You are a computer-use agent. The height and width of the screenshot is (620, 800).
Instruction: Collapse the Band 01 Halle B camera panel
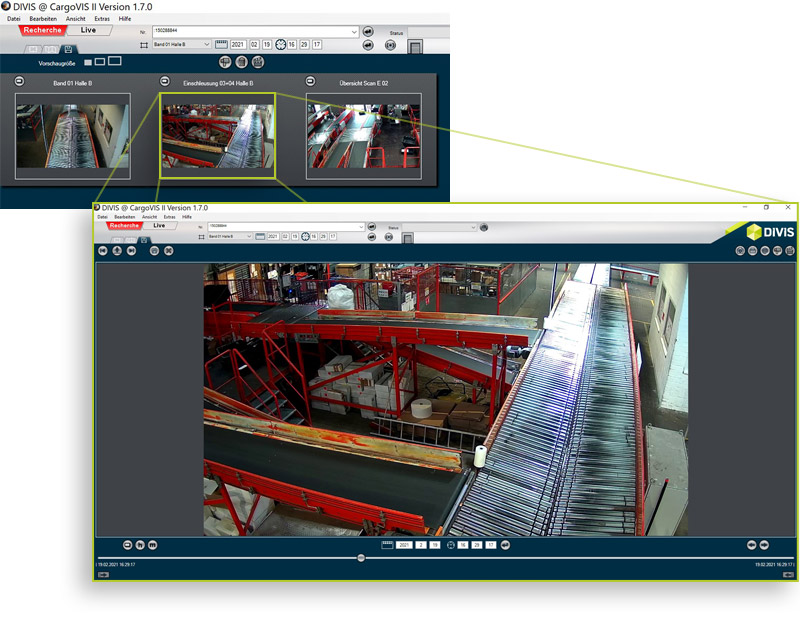[x=19, y=81]
